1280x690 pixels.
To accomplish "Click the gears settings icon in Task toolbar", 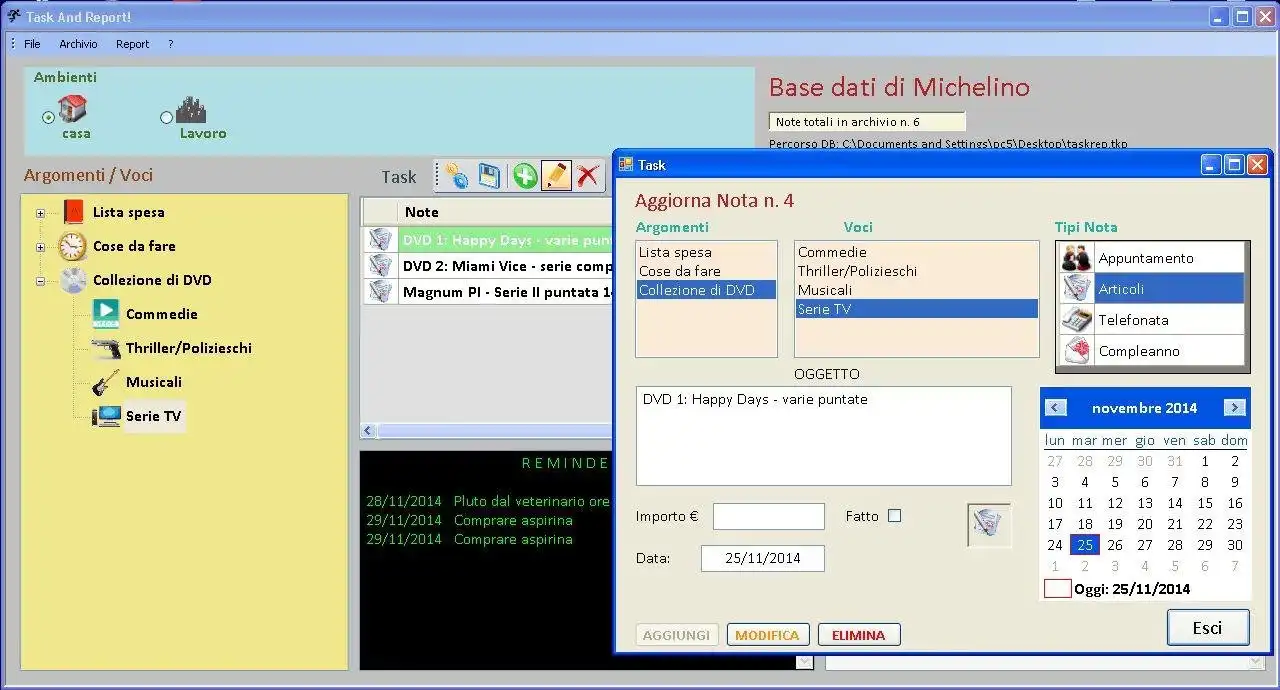I will pyautogui.click(x=456, y=176).
